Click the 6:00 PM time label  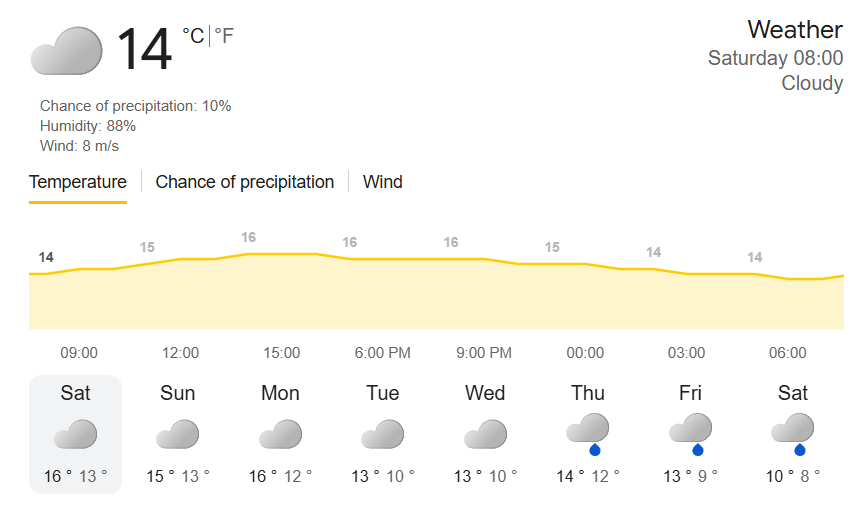pos(382,352)
